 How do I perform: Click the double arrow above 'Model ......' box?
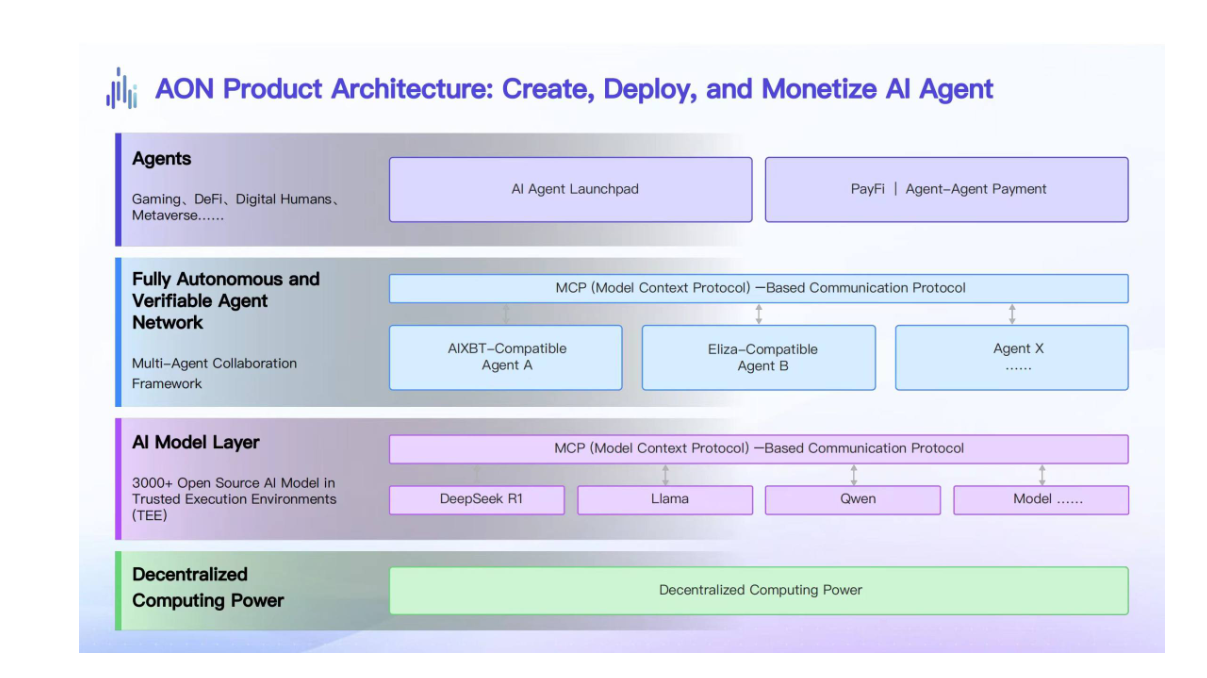[1041, 475]
